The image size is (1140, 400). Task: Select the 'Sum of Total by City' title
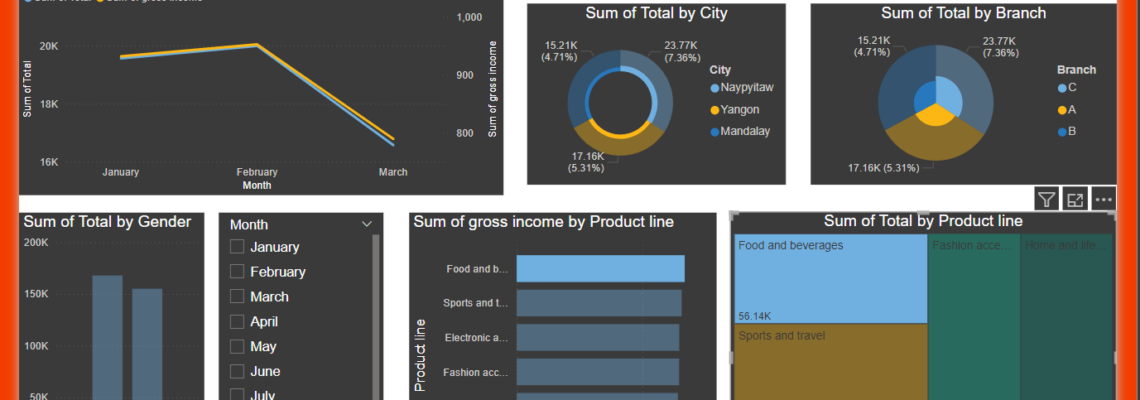[657, 13]
